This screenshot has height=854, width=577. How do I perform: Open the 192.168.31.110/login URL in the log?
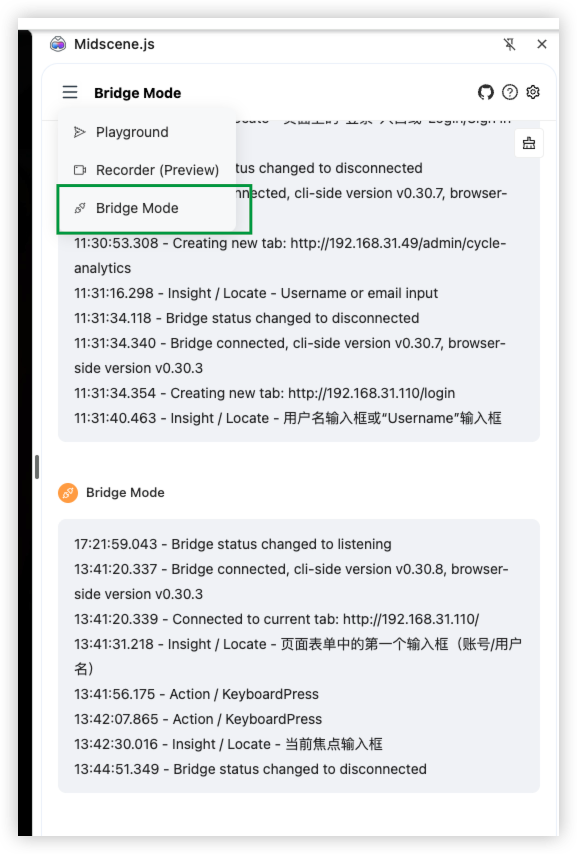(x=372, y=393)
